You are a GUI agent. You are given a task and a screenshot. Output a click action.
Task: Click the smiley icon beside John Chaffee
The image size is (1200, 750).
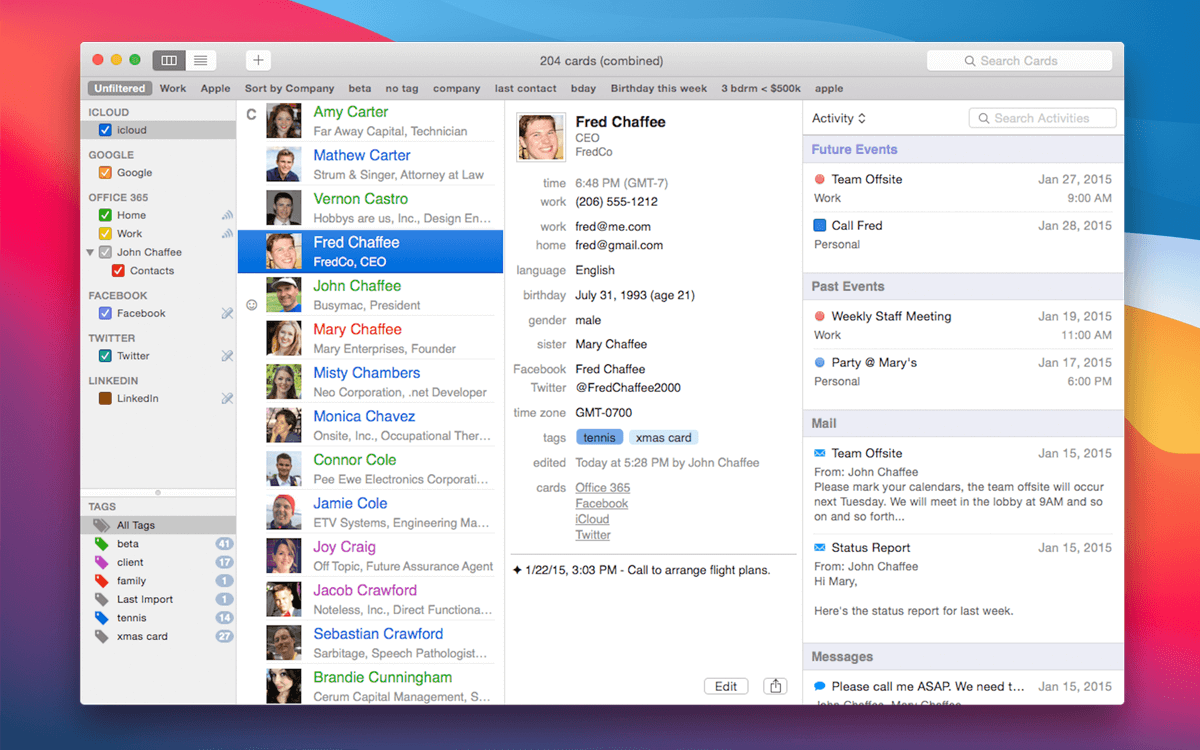[252, 305]
